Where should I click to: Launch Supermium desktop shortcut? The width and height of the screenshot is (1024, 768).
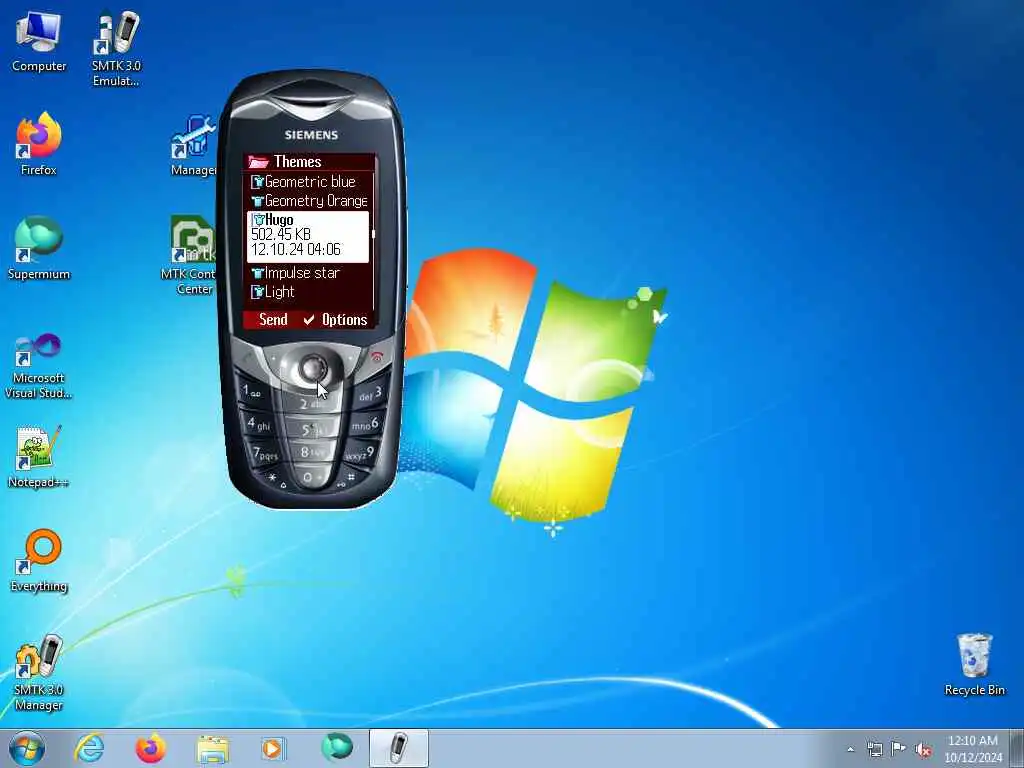(x=39, y=249)
